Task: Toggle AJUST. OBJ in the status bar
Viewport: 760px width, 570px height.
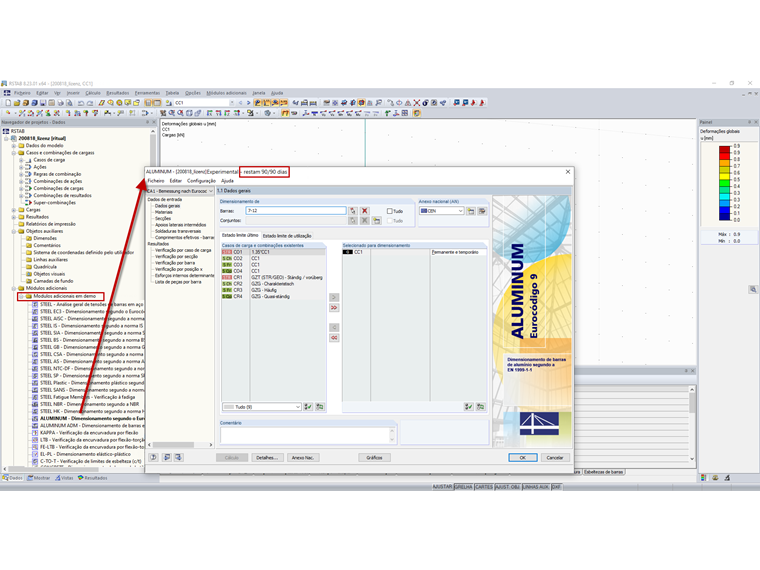Action: click(507, 487)
